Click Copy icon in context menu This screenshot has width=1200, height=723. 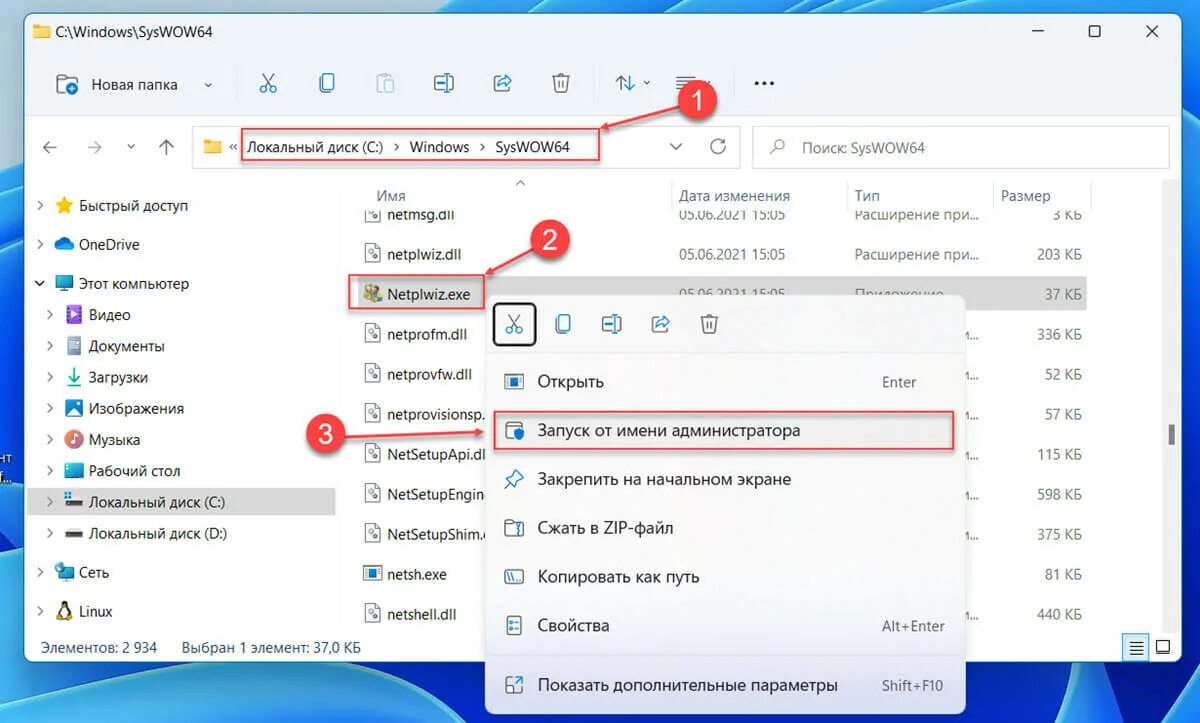coord(563,324)
